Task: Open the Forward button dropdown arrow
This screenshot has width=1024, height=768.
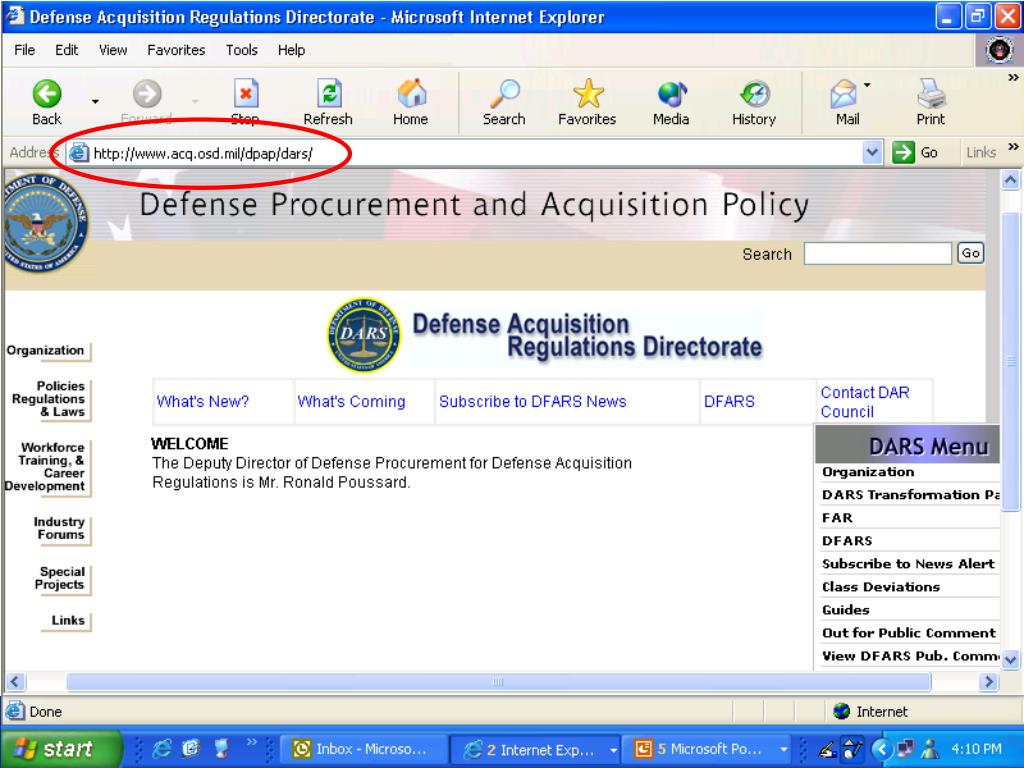Action: [195, 101]
